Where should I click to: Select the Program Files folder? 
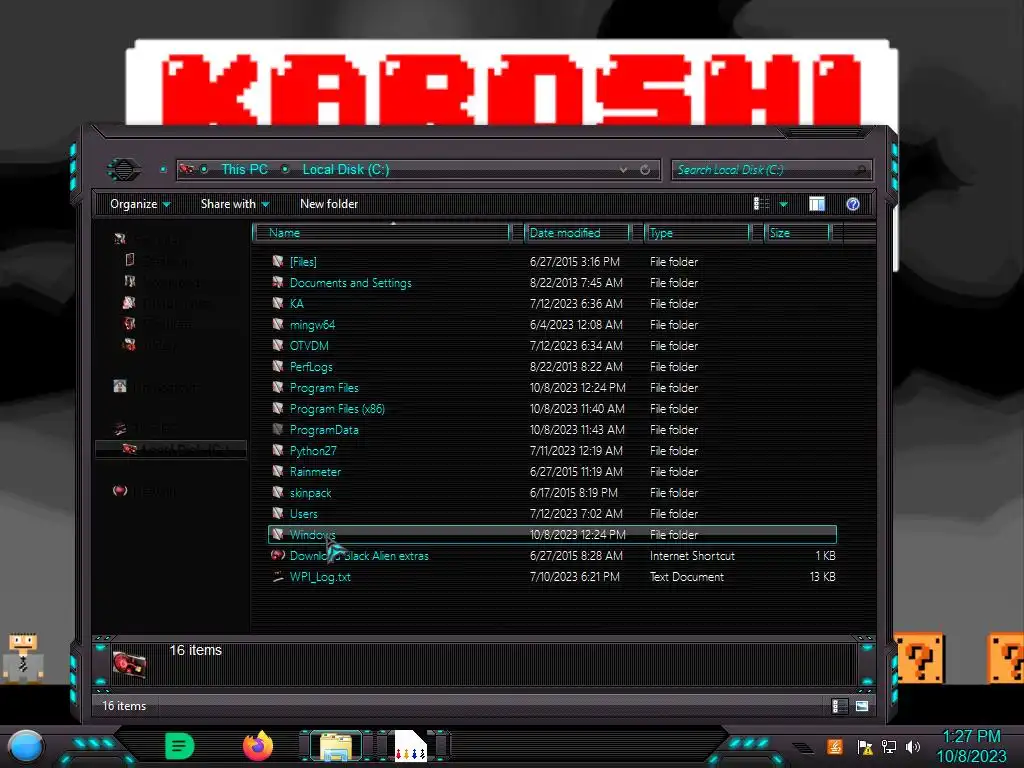324,388
